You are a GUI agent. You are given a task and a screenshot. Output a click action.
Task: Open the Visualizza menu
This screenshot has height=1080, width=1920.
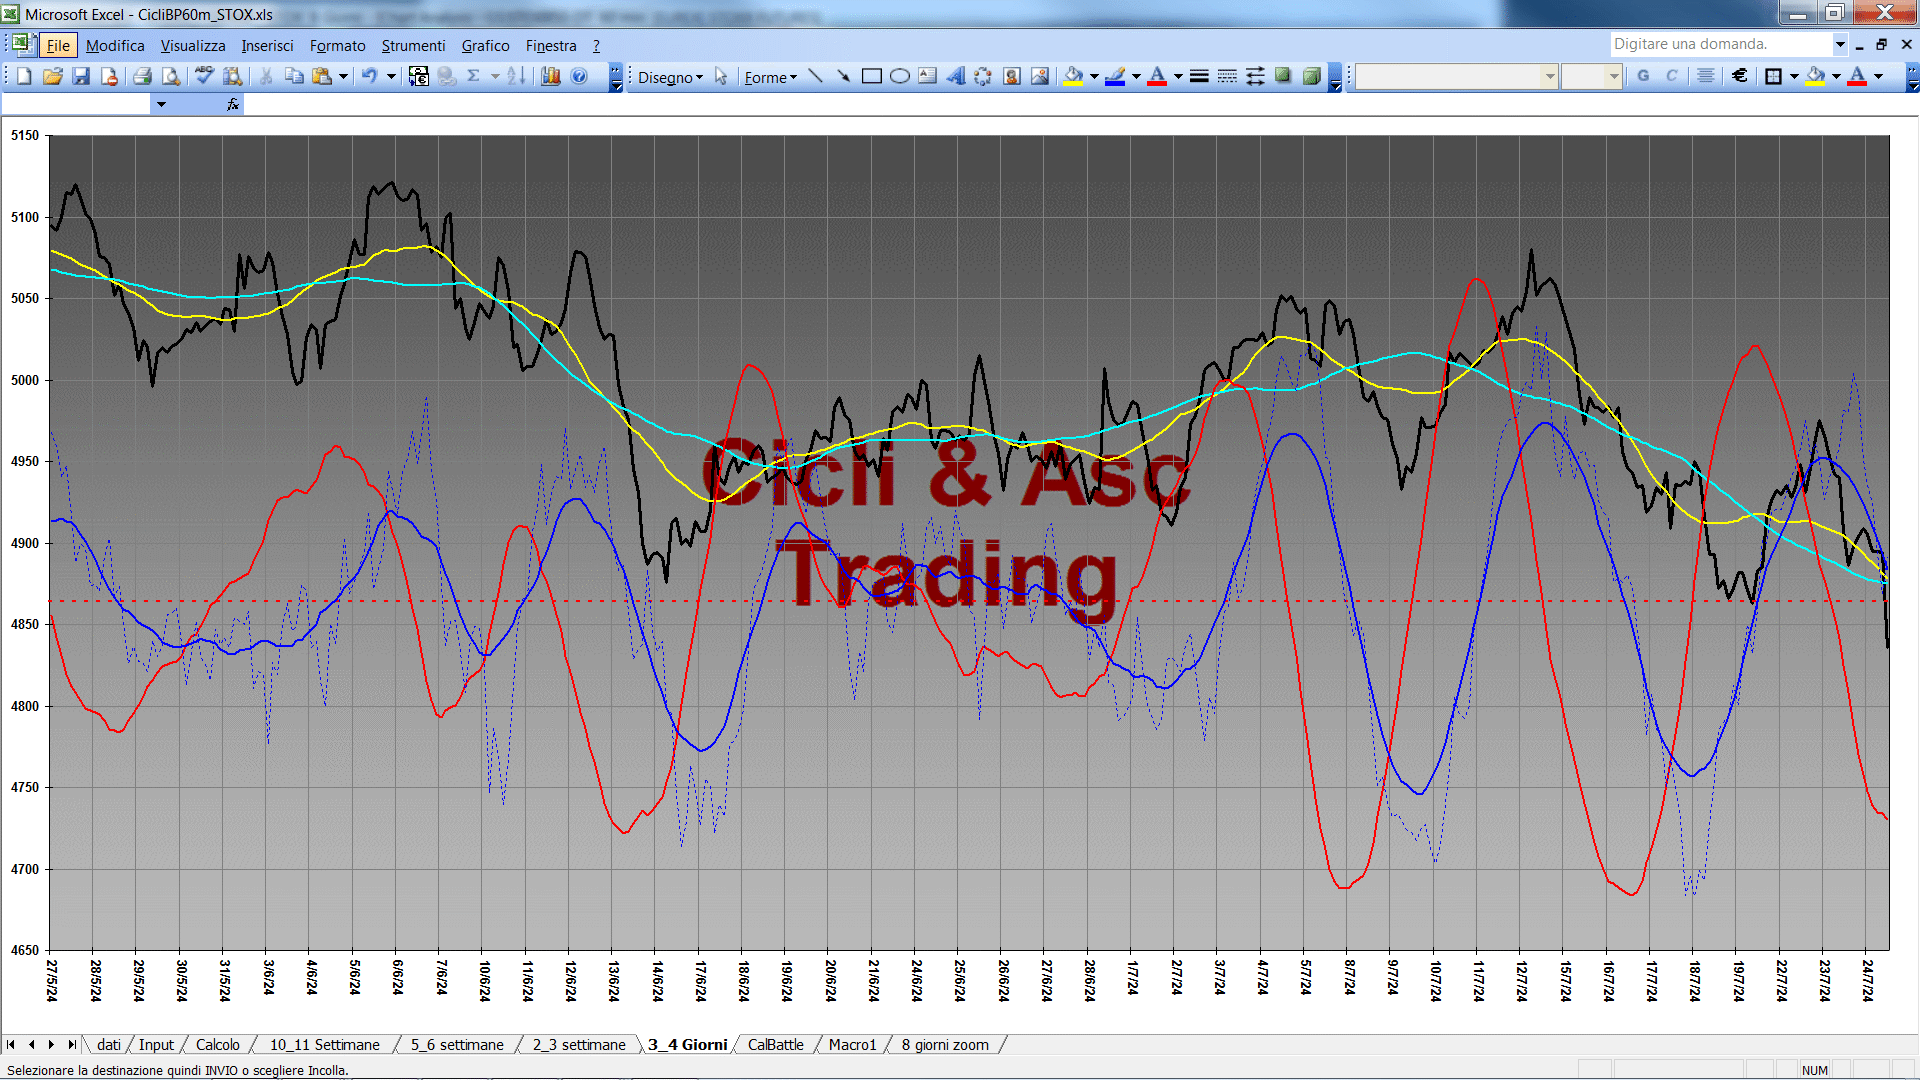[193, 45]
